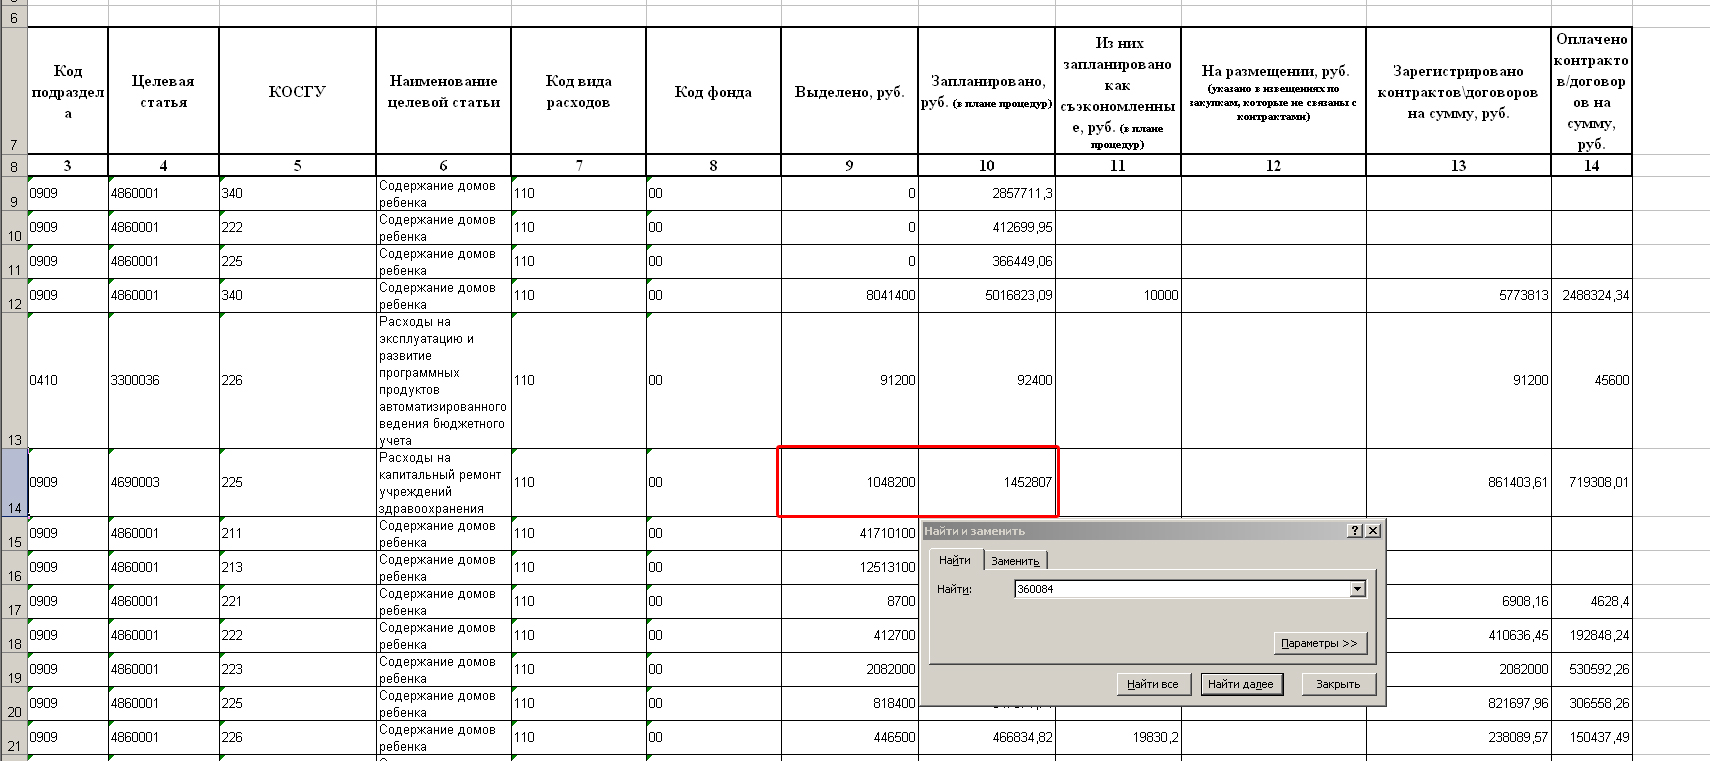The image size is (1710, 761).
Task: Open the Найти search history dropdown
Action: point(1357,589)
